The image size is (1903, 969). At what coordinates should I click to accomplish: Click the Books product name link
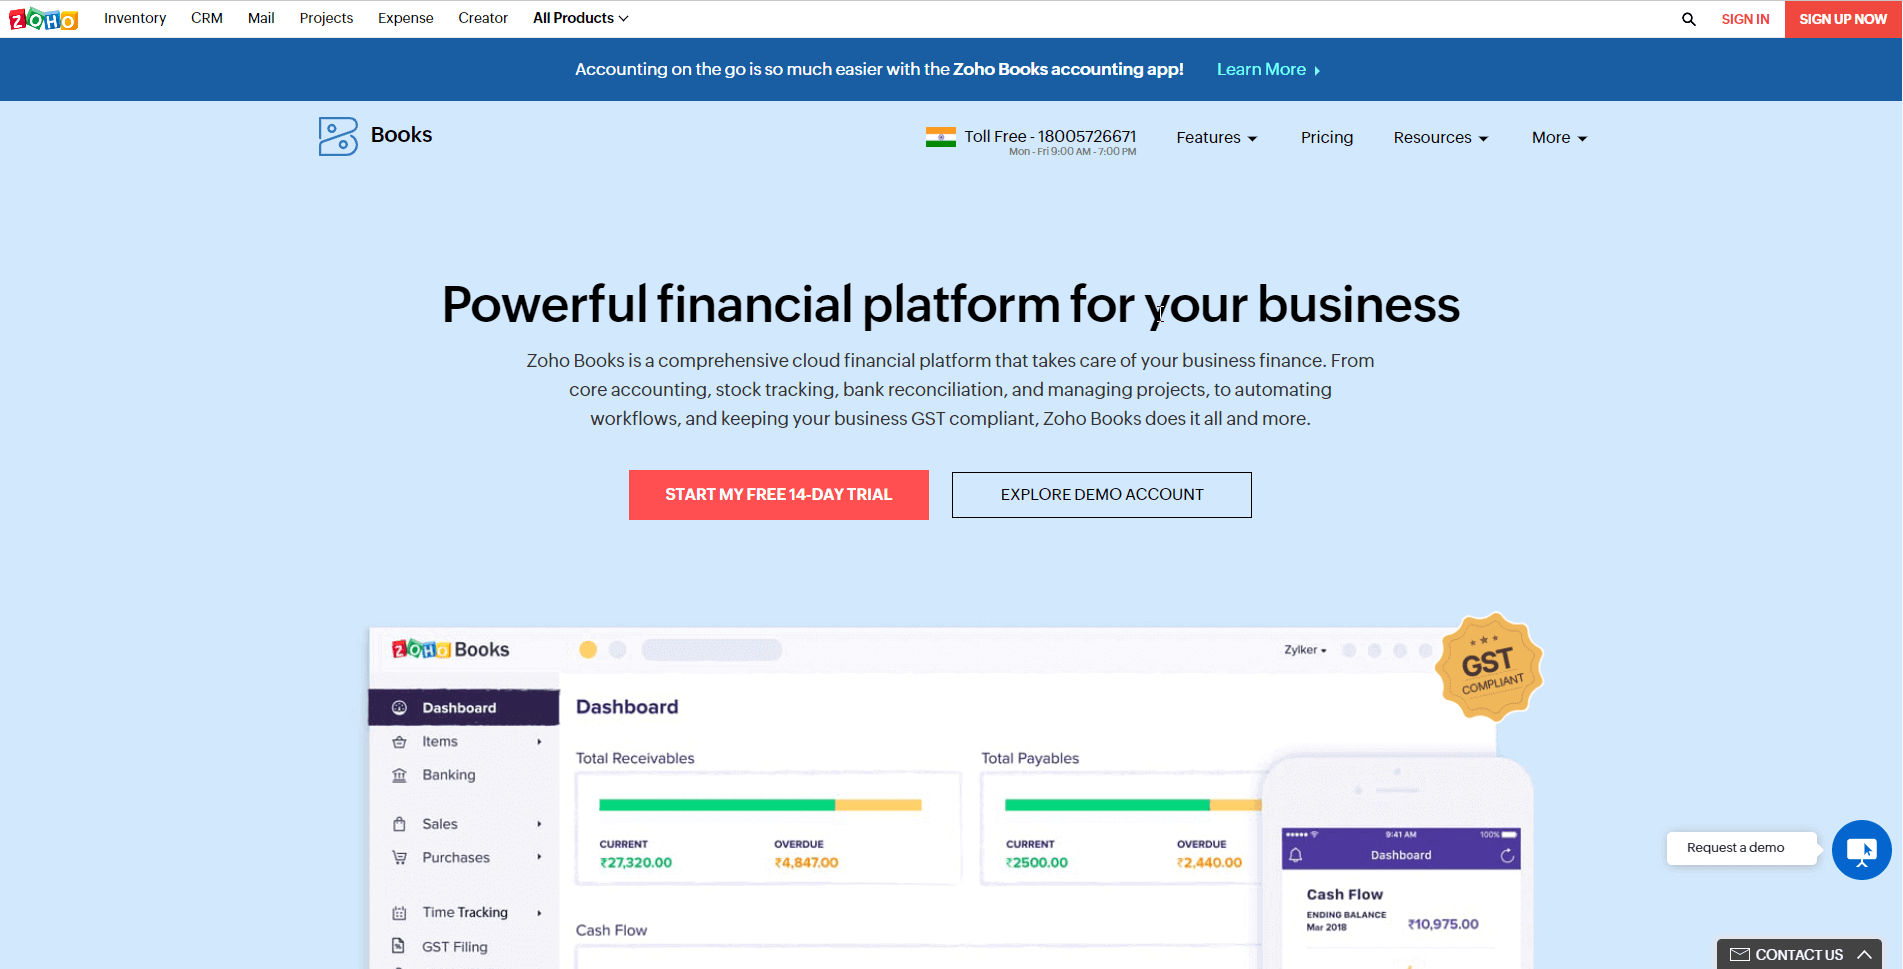(x=401, y=135)
